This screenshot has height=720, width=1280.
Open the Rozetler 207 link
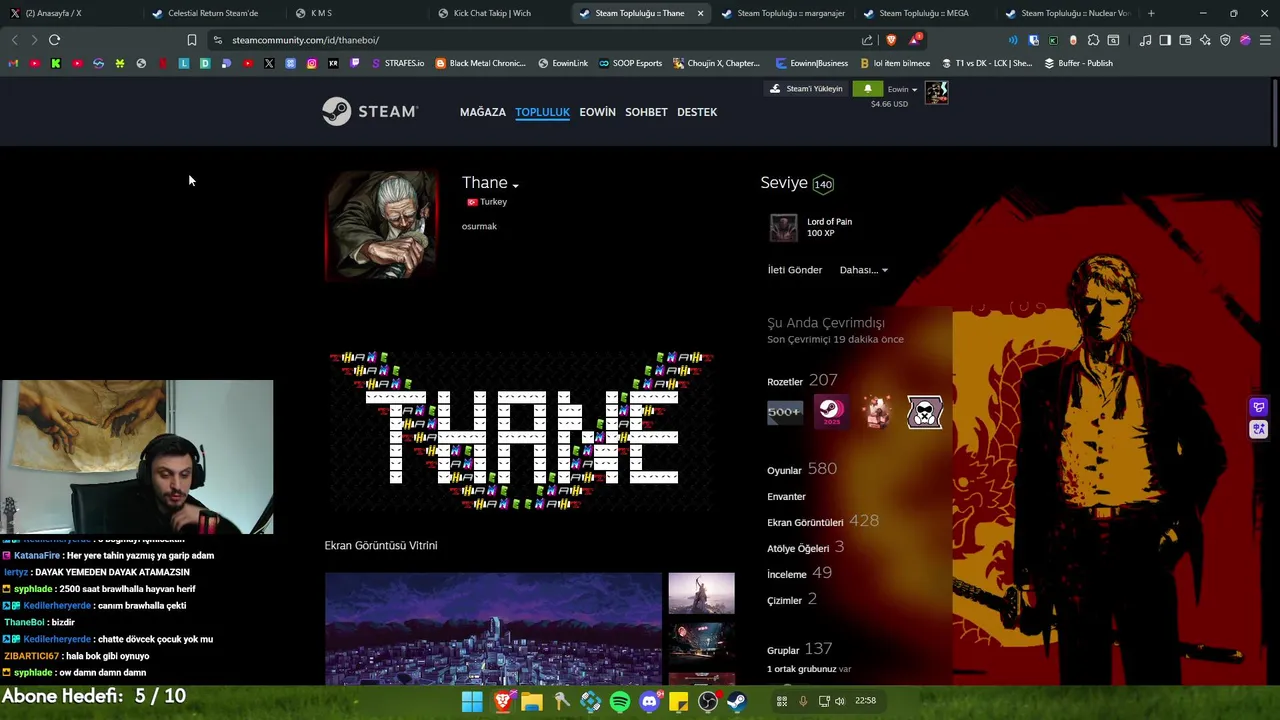click(802, 381)
